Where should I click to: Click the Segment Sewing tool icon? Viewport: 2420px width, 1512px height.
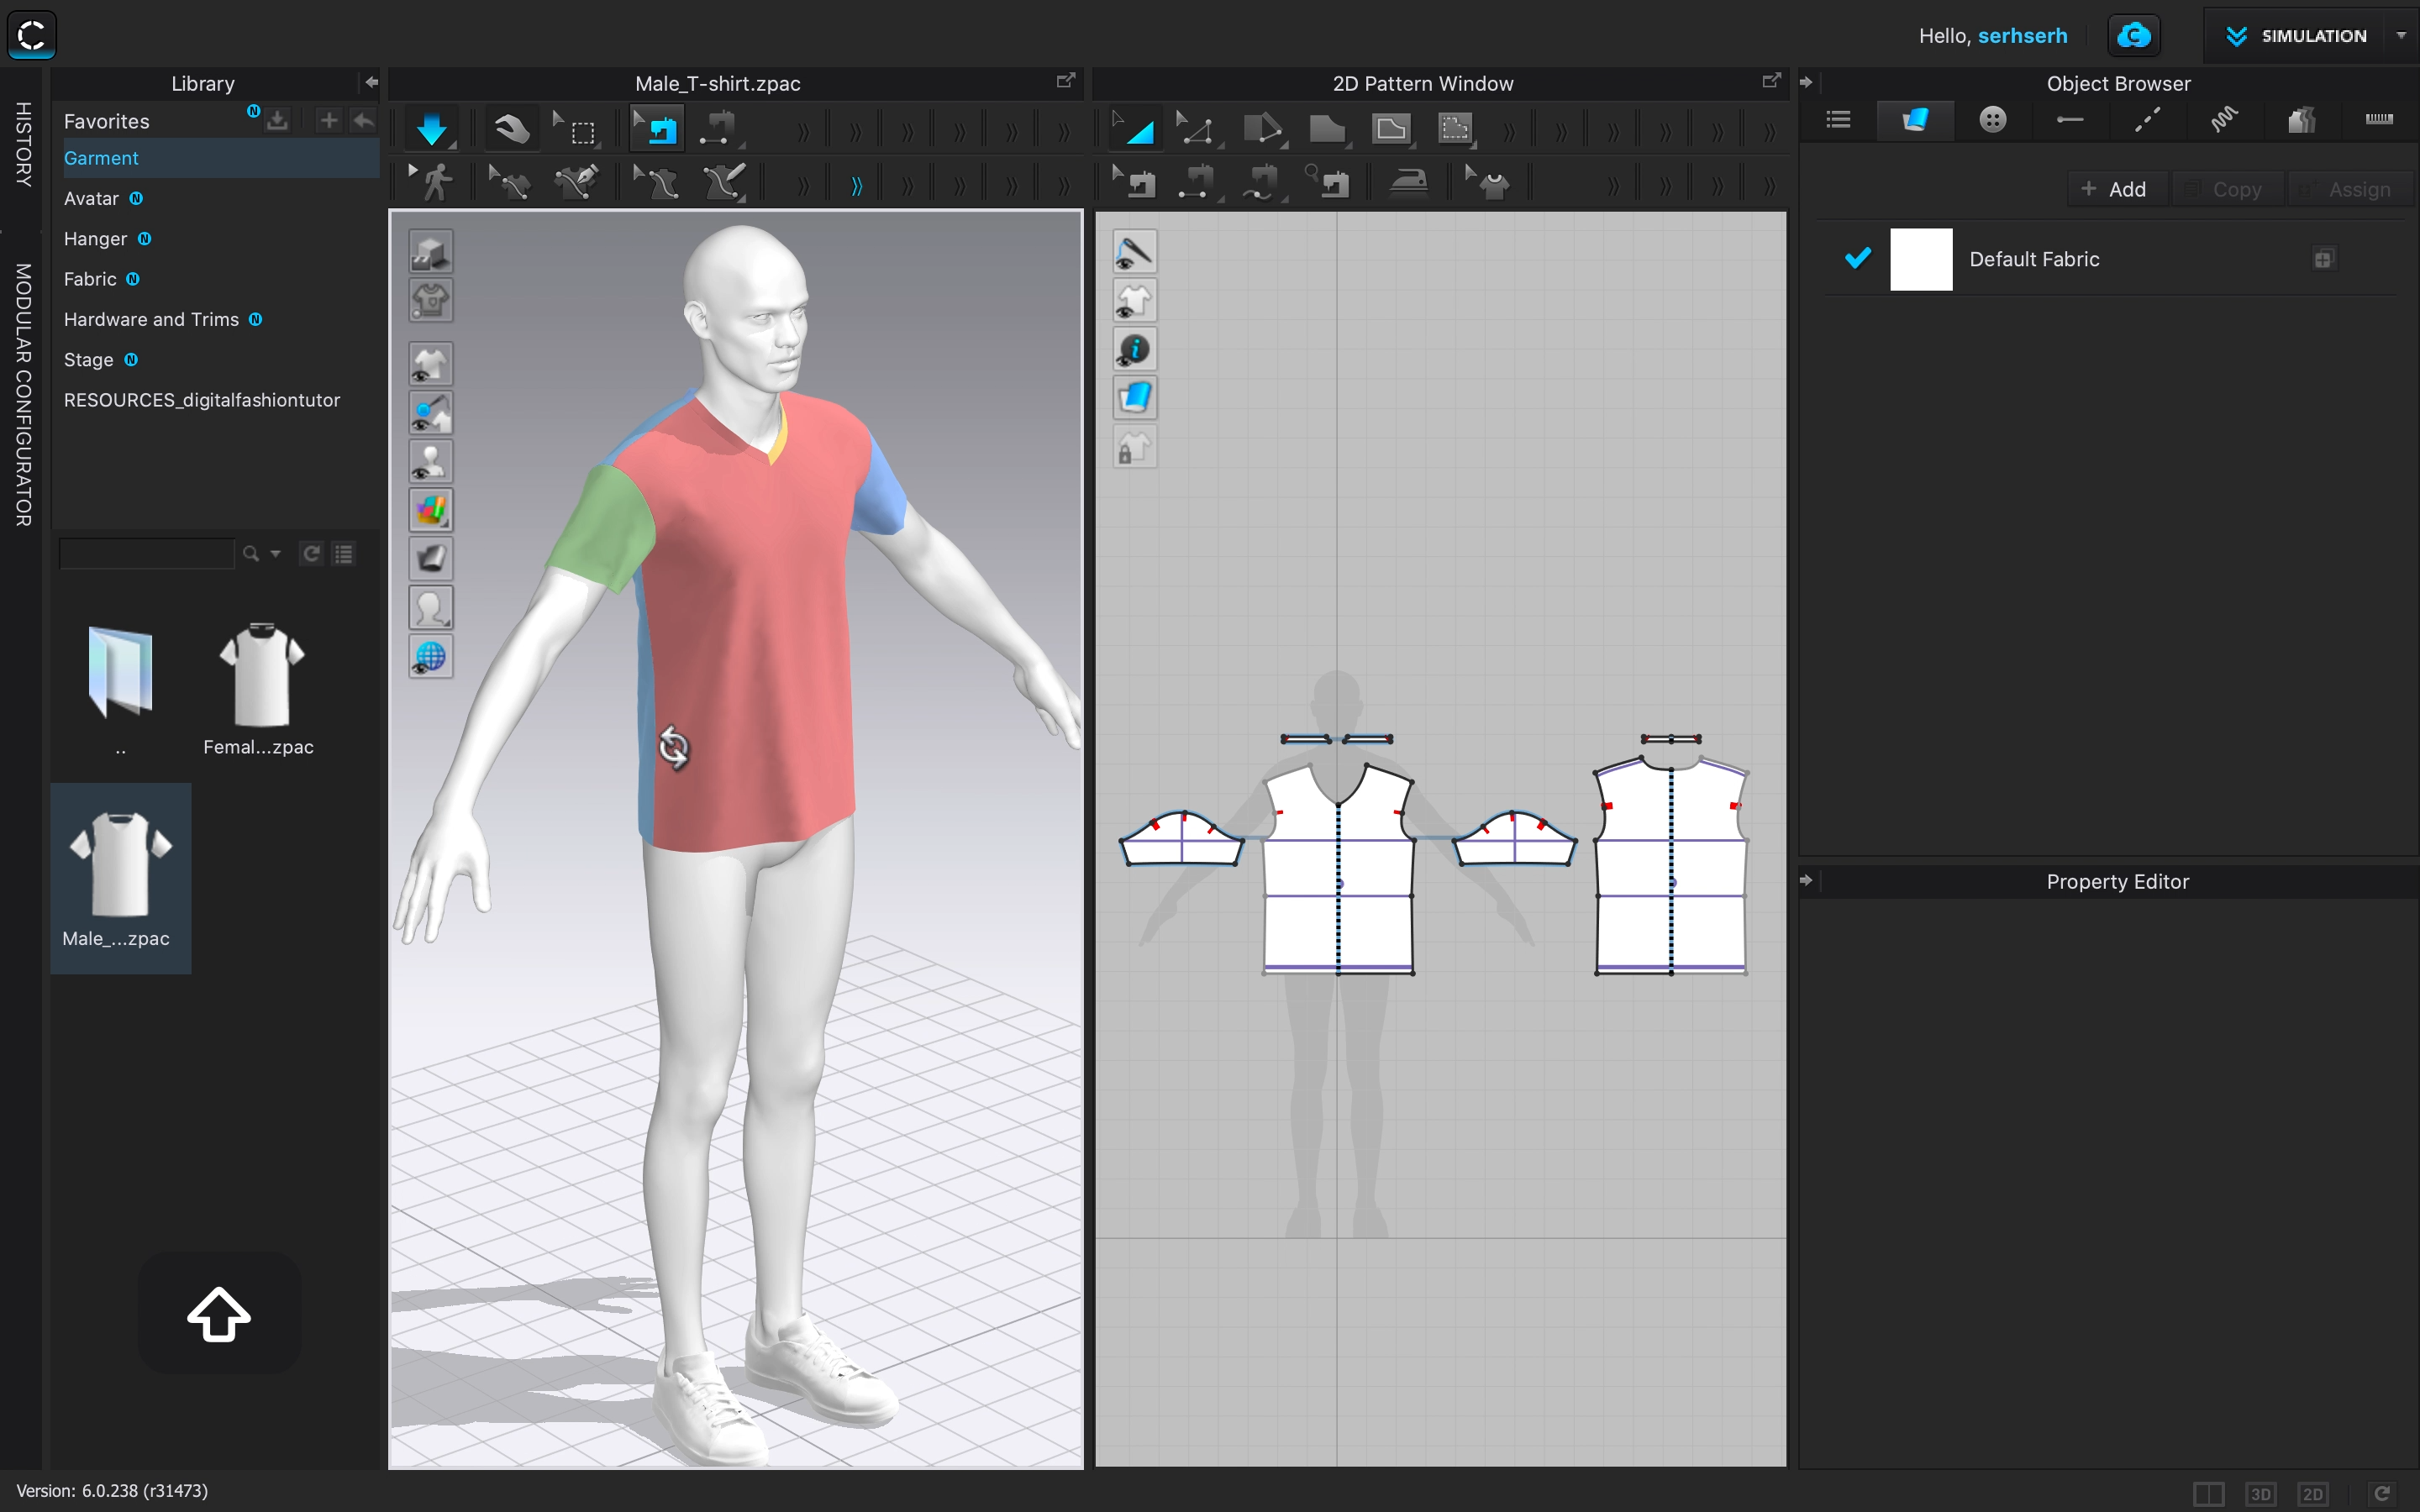click(x=1201, y=181)
